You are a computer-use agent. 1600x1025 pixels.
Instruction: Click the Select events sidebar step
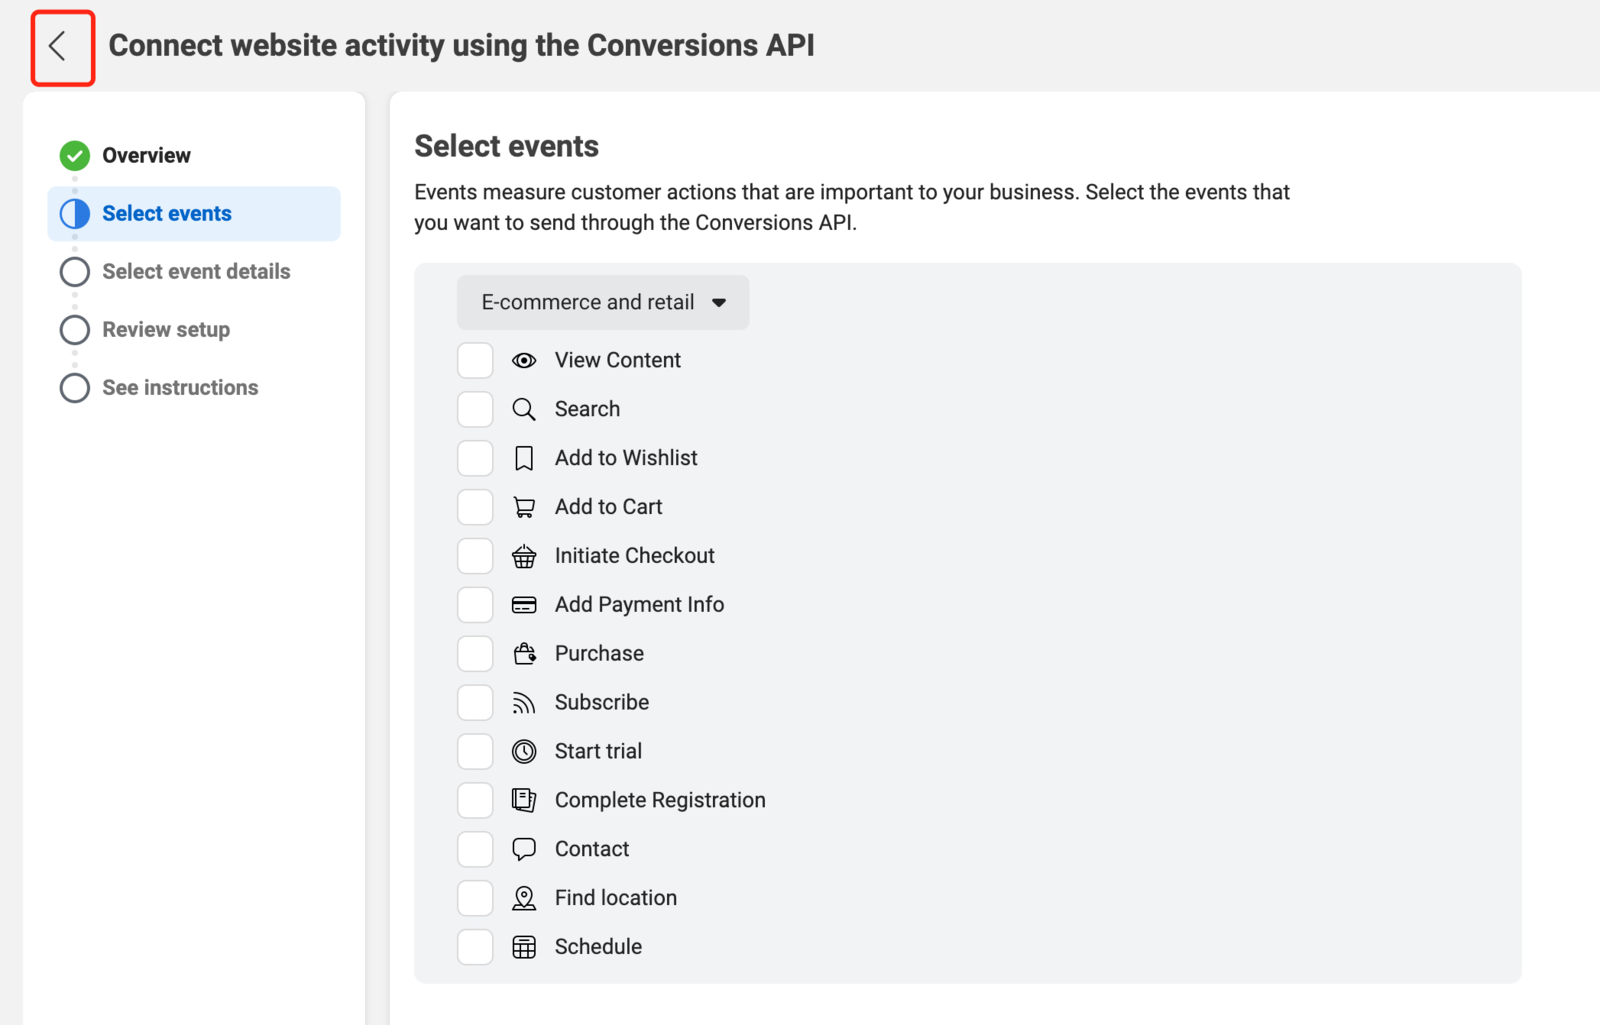pyautogui.click(x=167, y=214)
